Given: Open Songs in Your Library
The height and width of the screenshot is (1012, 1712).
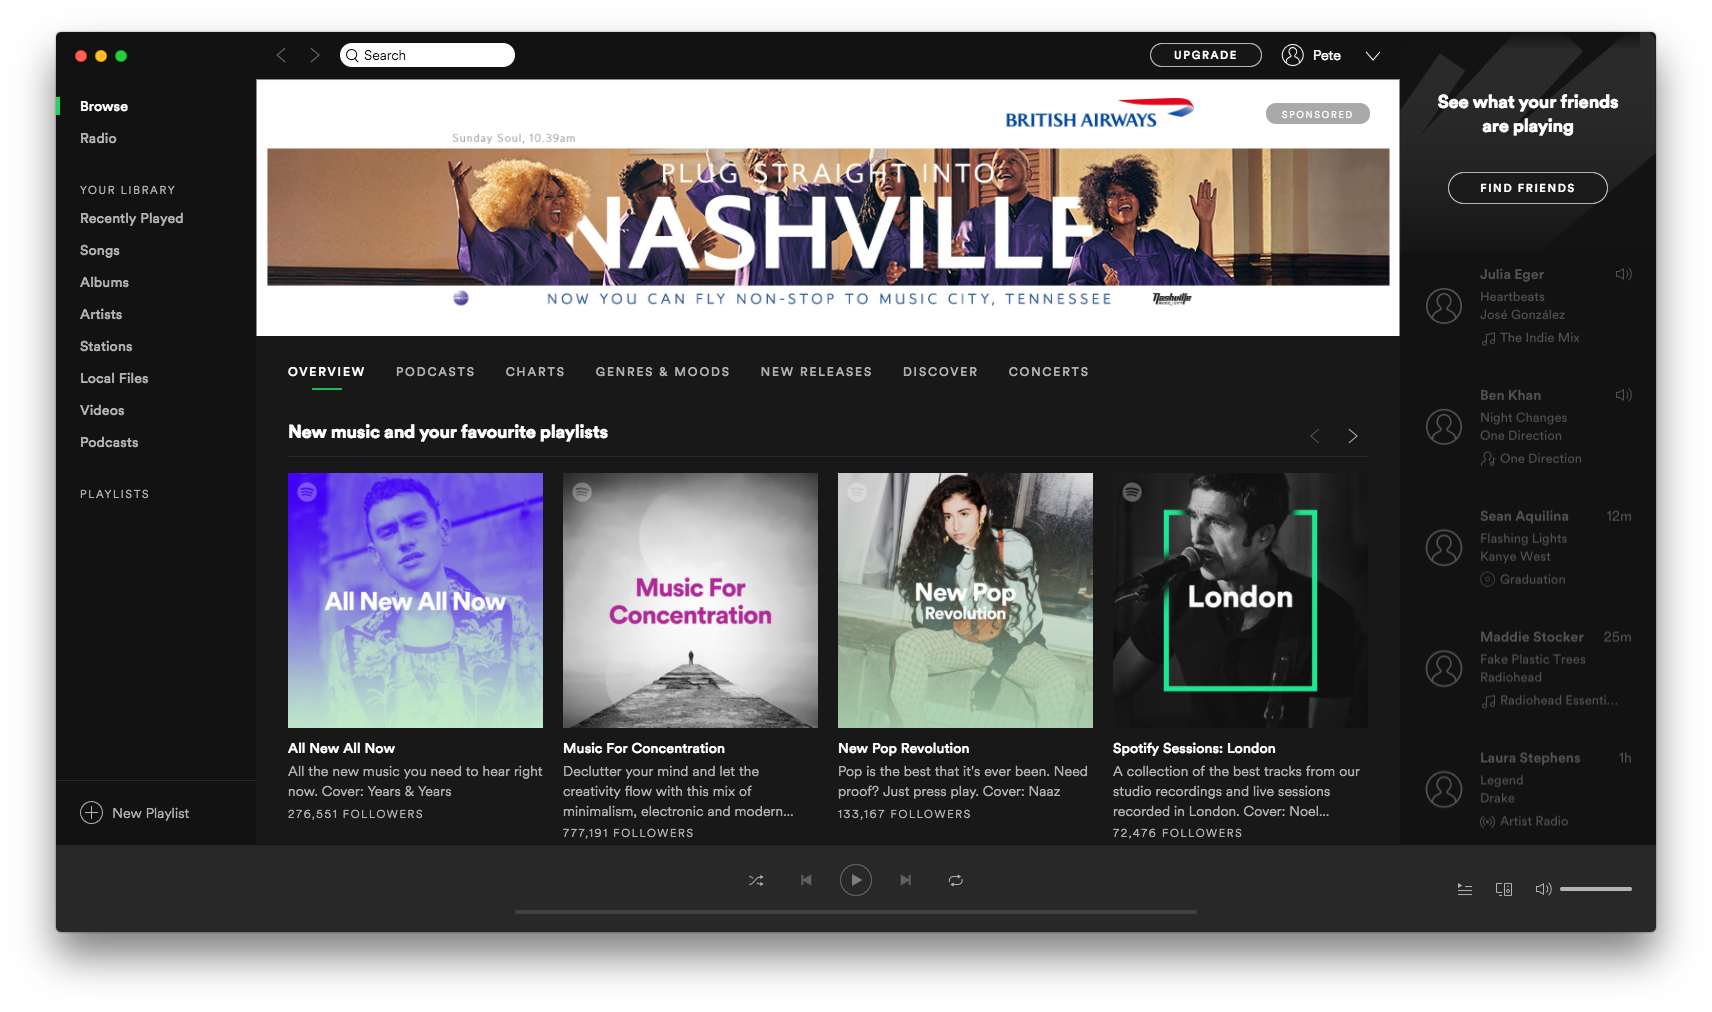Looking at the screenshot, I should (x=100, y=250).
